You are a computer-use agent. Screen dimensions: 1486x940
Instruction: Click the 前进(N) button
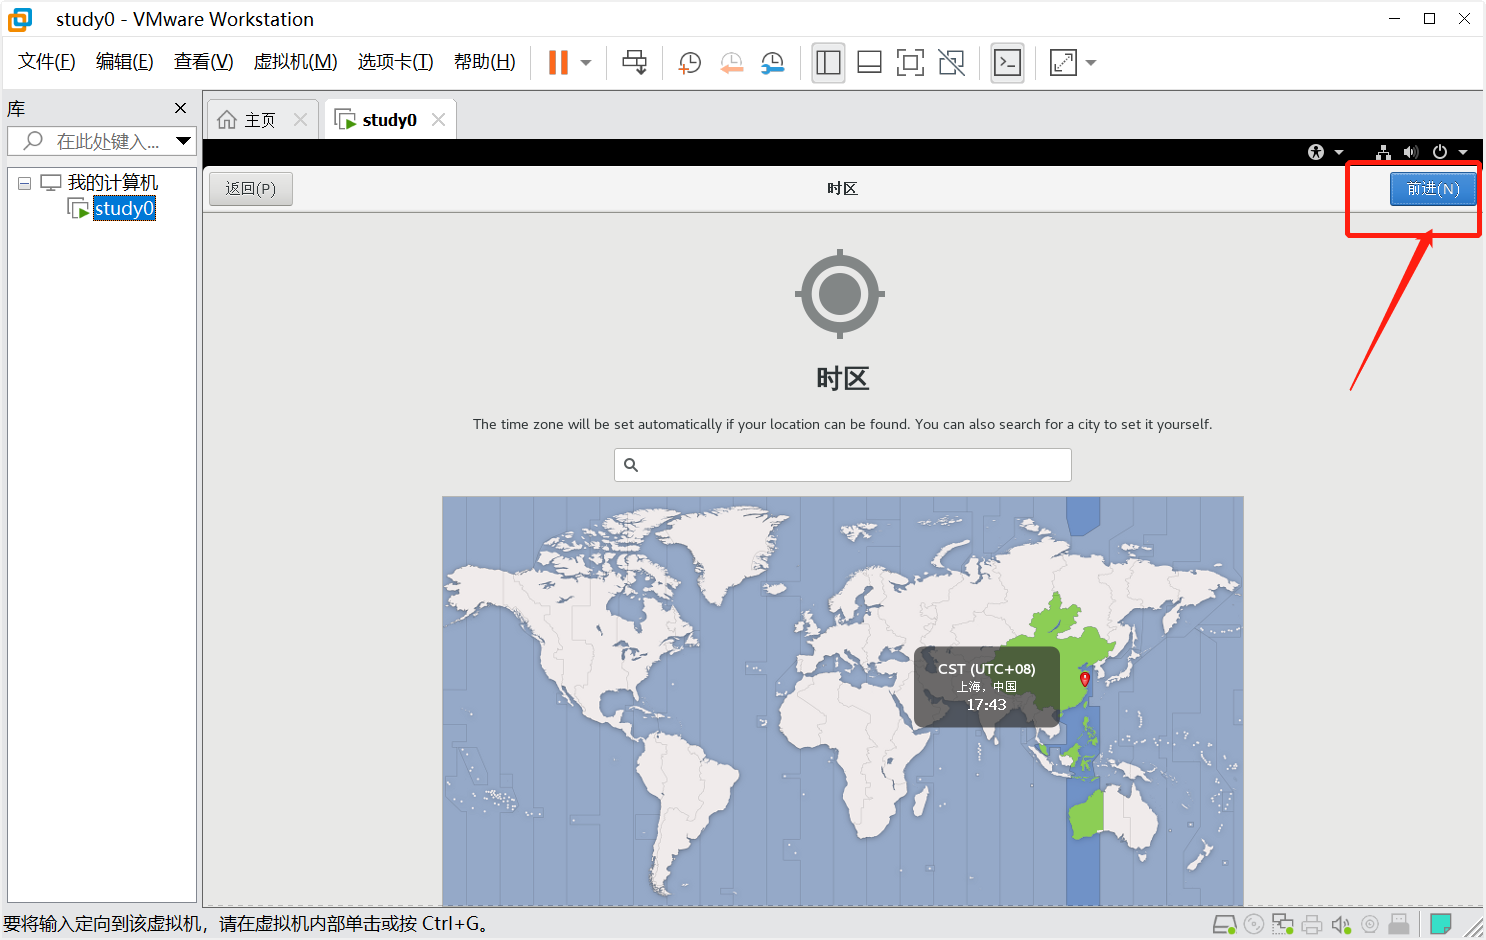coord(1432,189)
